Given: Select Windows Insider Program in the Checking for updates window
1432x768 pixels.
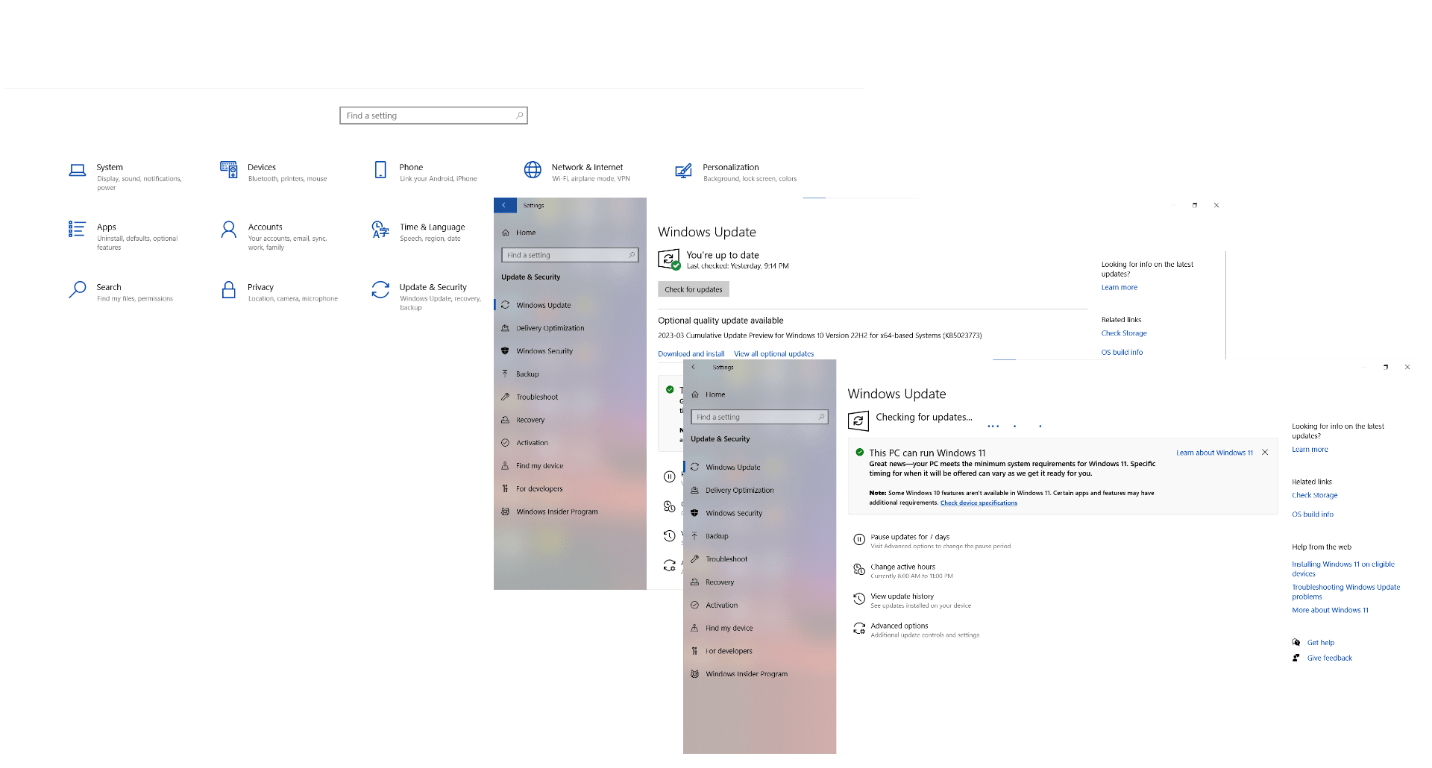Looking at the screenshot, I should (746, 674).
